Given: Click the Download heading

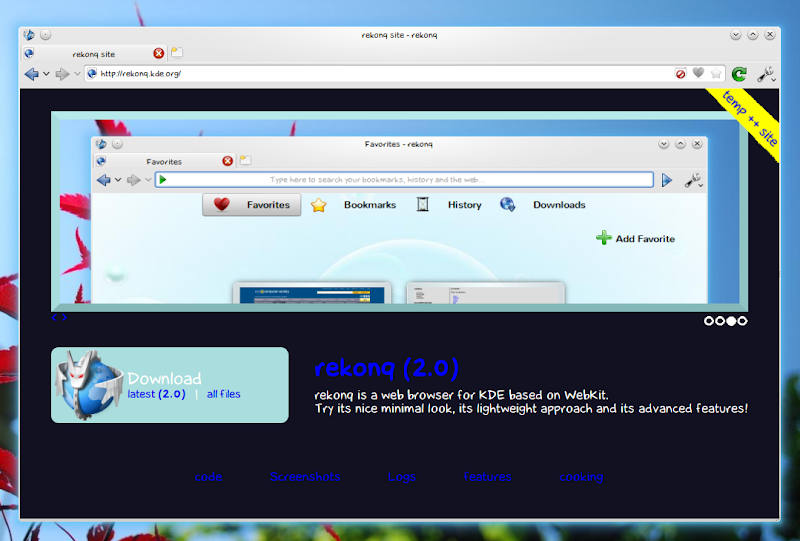Looking at the screenshot, I should [x=164, y=378].
